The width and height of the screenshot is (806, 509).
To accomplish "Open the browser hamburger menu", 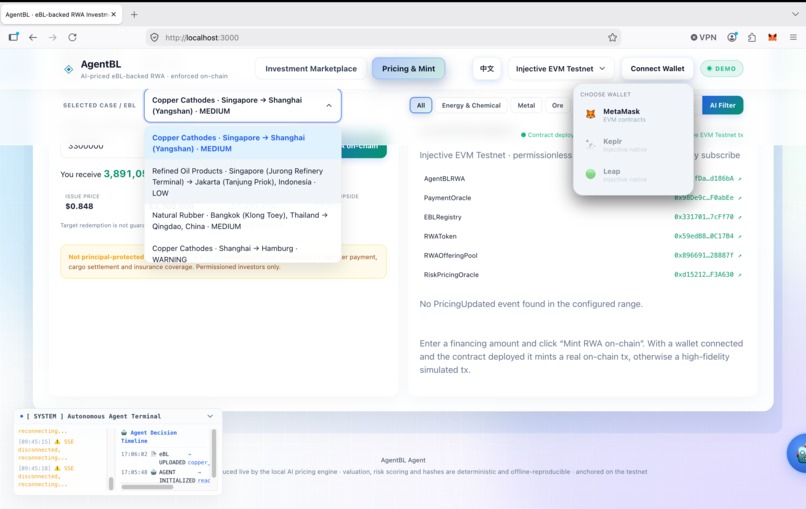I will pos(793,38).
